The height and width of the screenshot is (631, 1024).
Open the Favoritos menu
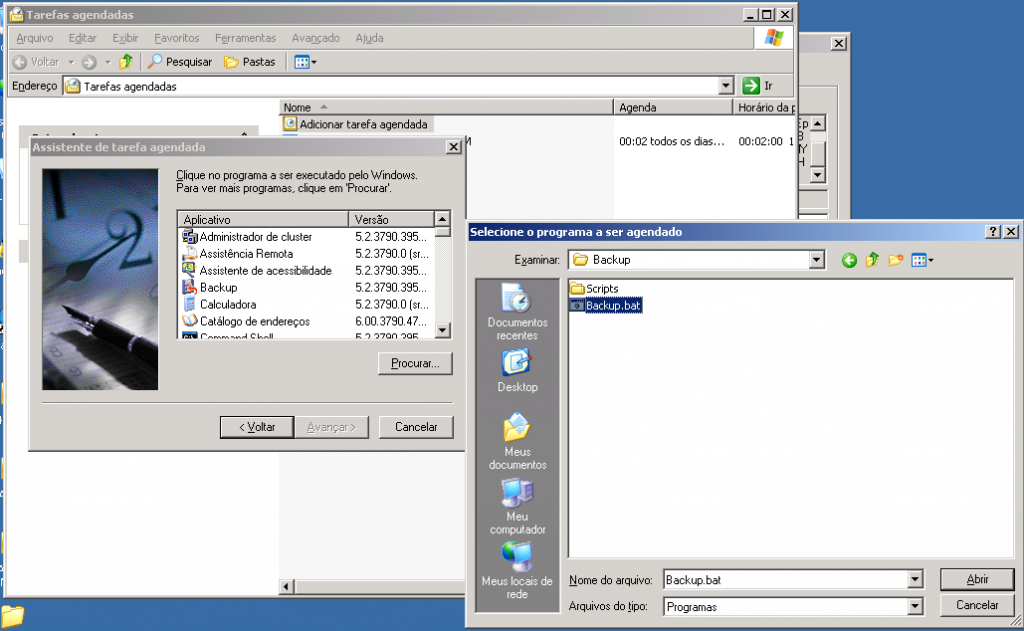(x=176, y=38)
